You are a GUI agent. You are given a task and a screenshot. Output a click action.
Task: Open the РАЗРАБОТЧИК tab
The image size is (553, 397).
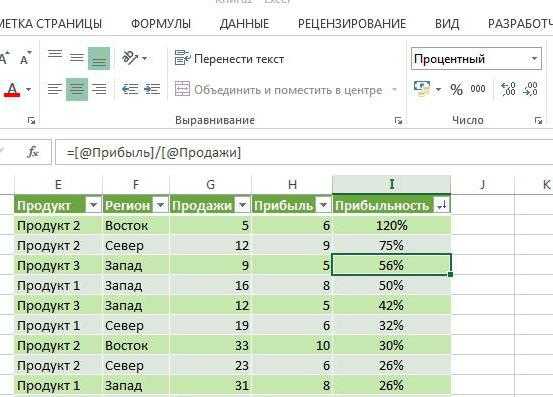click(x=520, y=24)
